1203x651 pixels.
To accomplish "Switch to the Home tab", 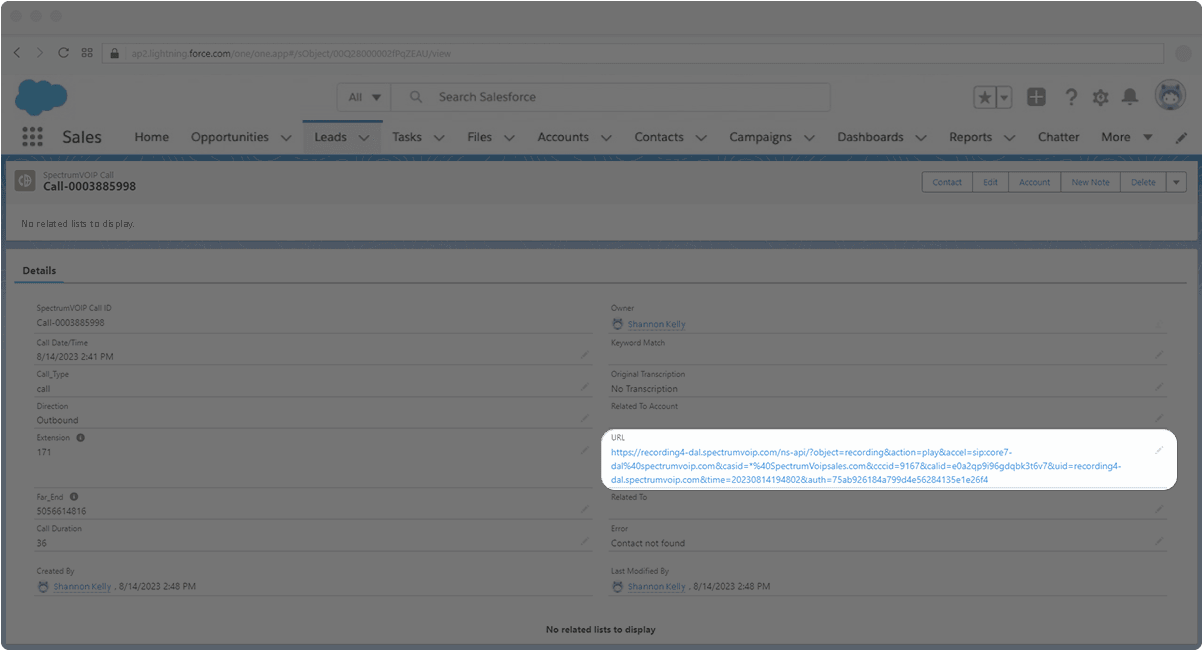I will pyautogui.click(x=151, y=137).
